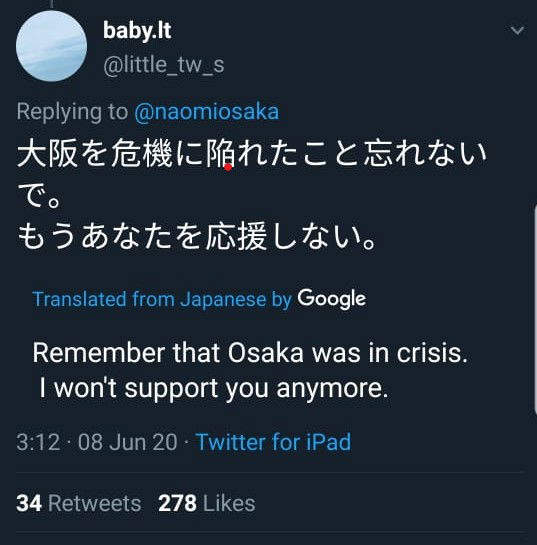Expand the tweet options chevron

click(517, 30)
